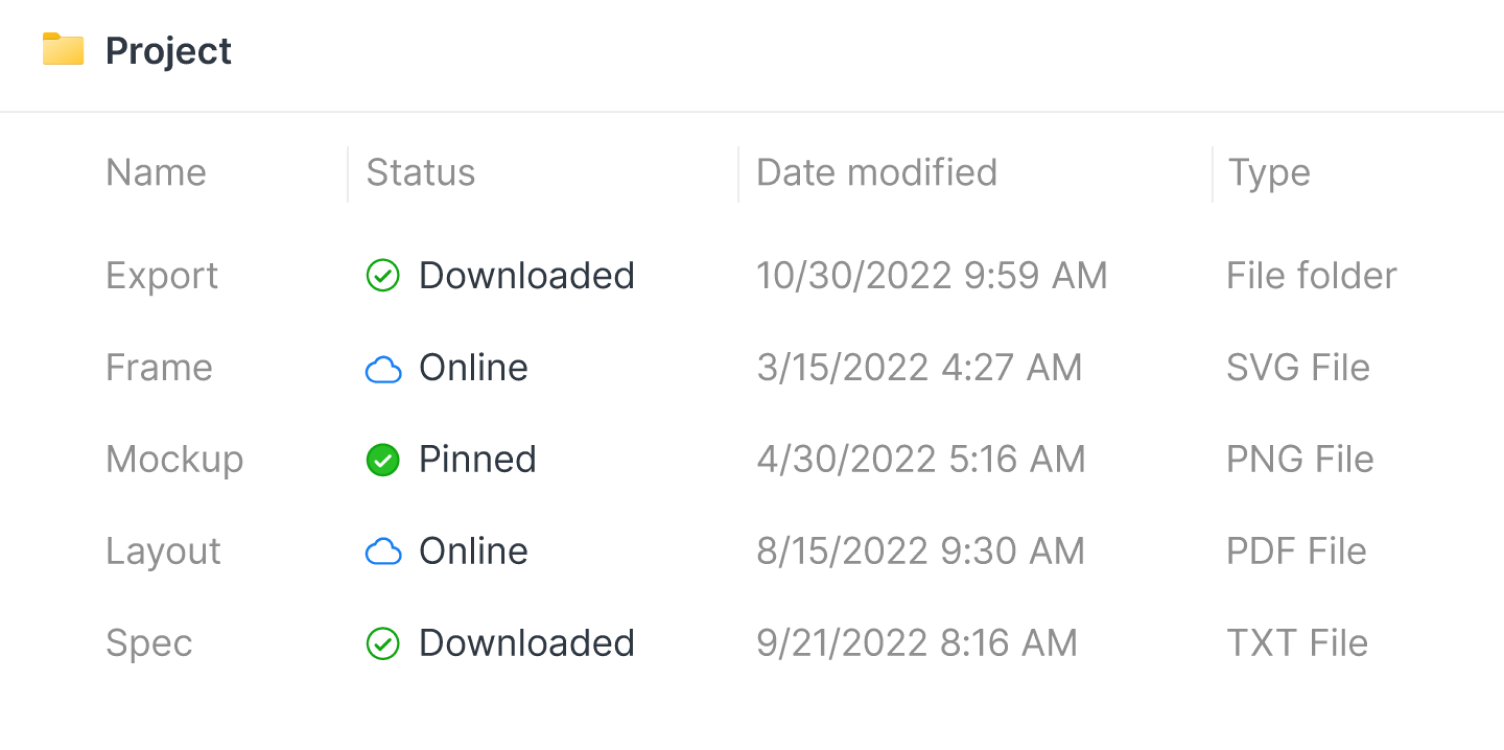
Task: Sort by the Name column header
Action: point(156,173)
